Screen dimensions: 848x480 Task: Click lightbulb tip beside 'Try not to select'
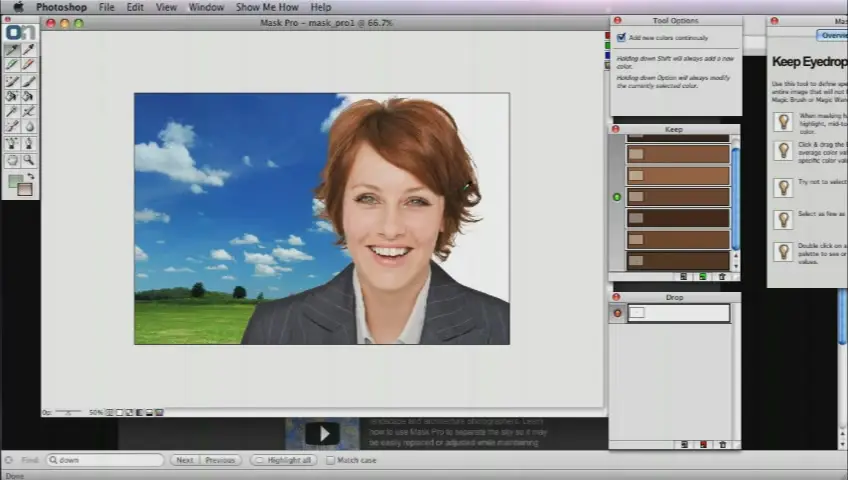click(x=783, y=188)
